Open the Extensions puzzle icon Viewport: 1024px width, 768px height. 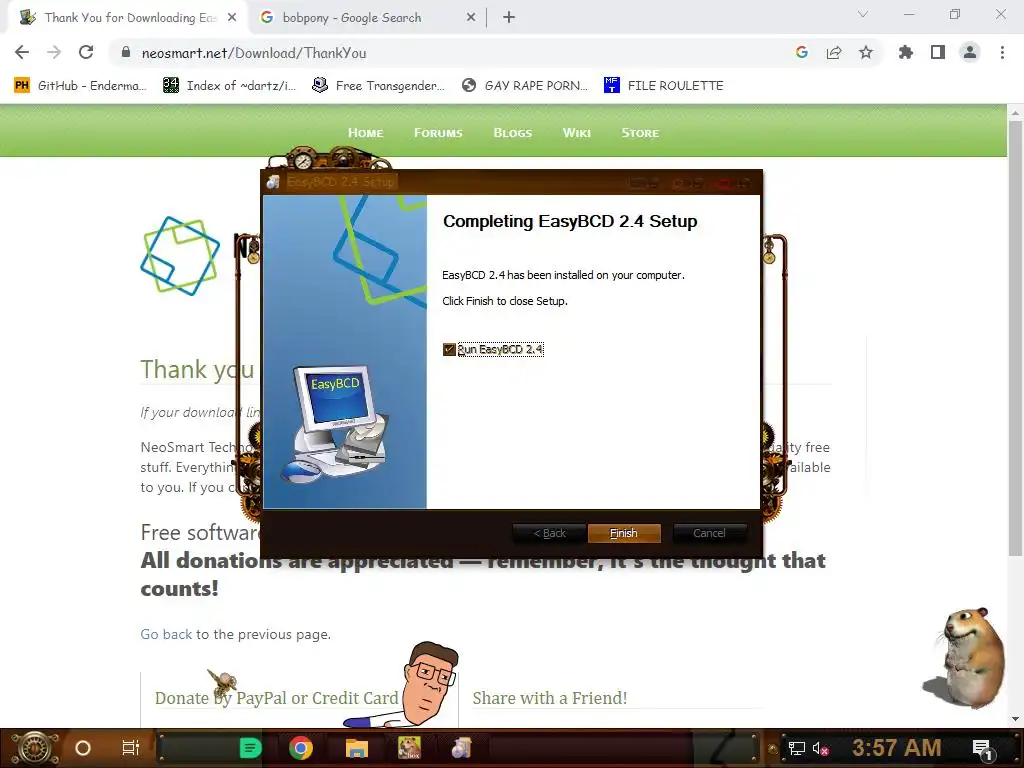(x=906, y=52)
